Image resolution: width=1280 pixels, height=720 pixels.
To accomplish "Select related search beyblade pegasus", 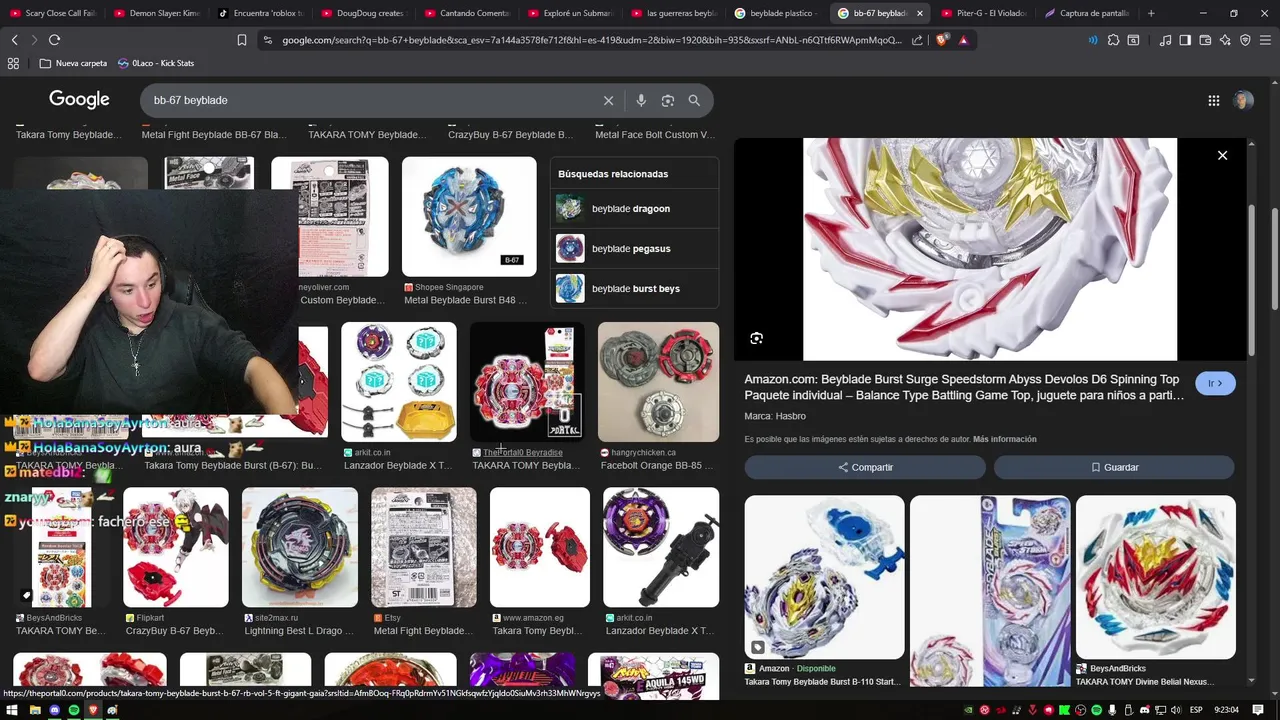I will [634, 248].
